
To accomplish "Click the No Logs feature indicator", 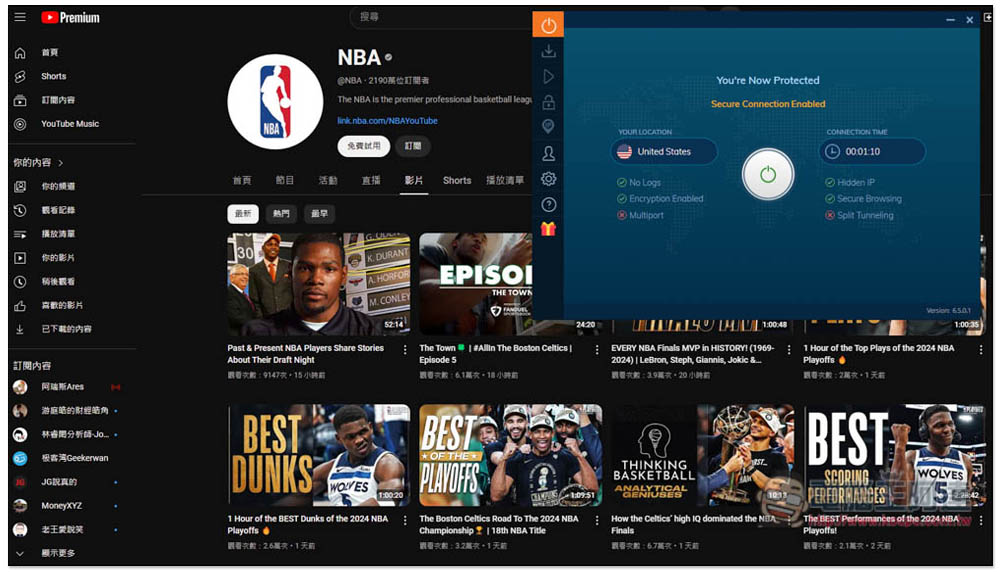I will coord(638,182).
